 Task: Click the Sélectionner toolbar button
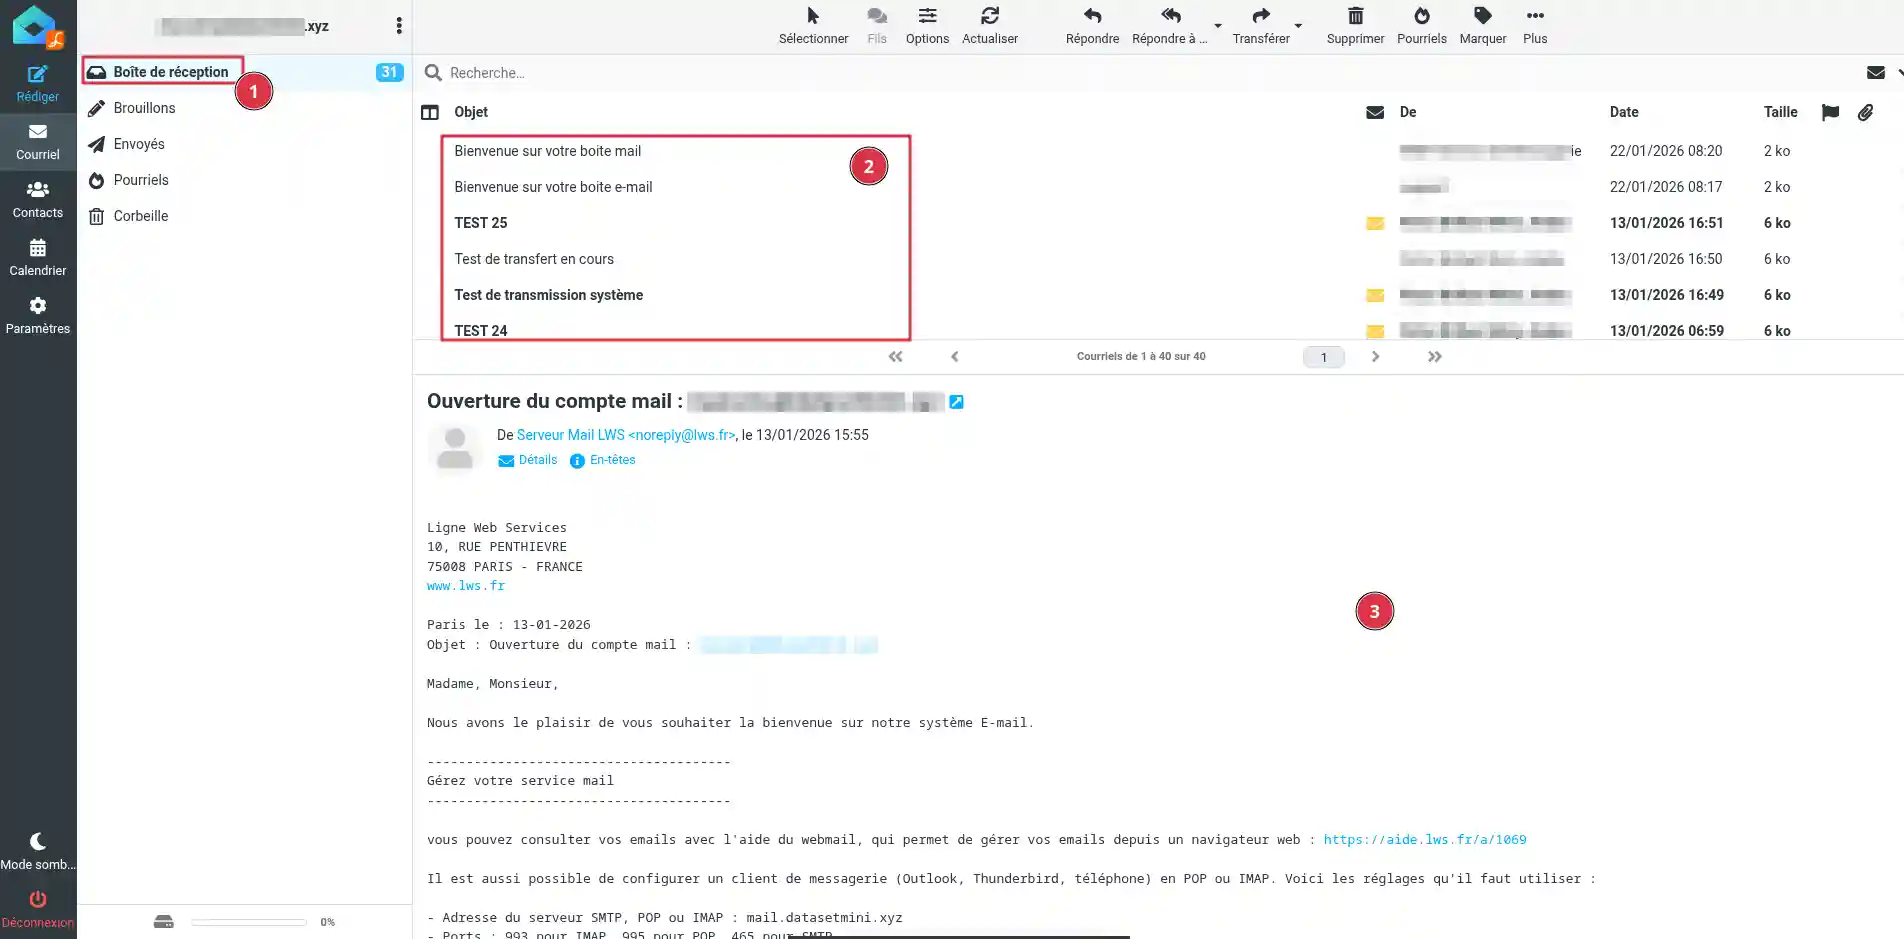813,26
